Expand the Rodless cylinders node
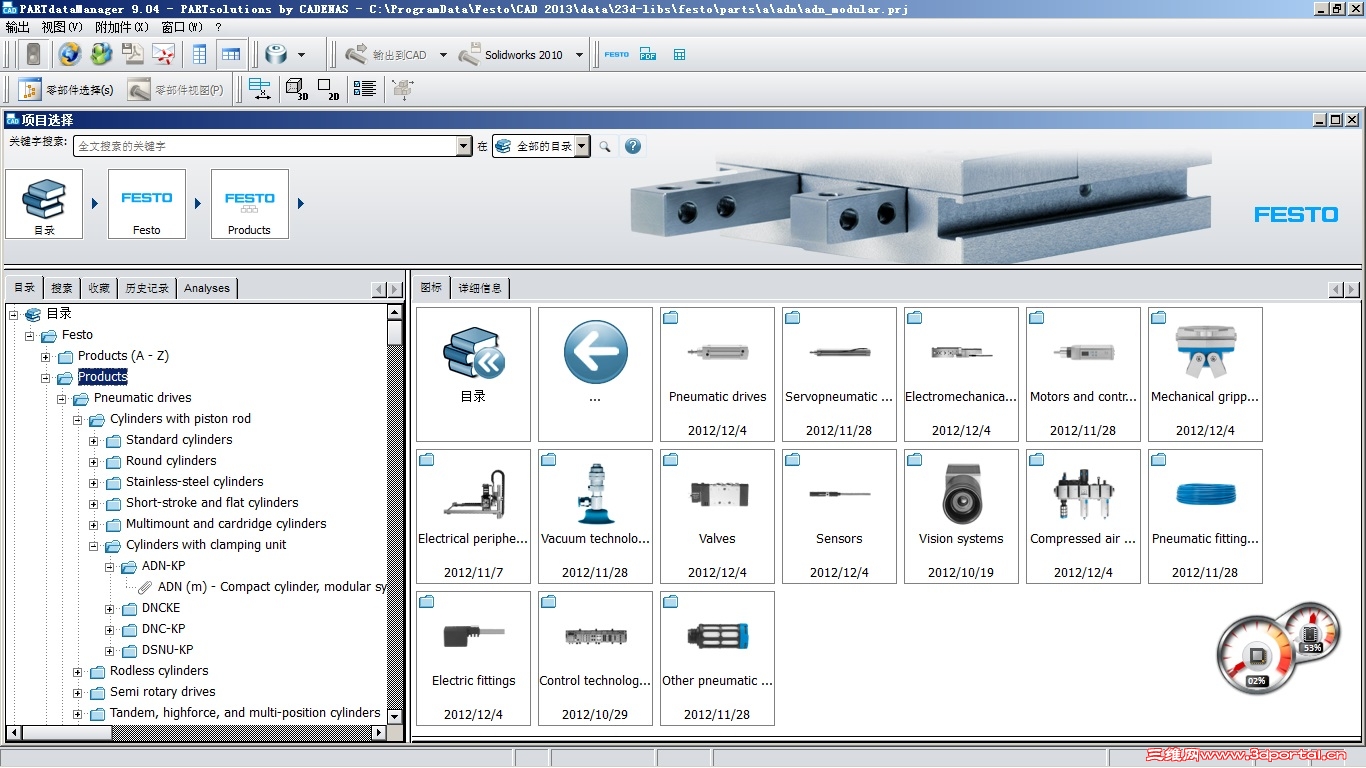 [x=78, y=672]
